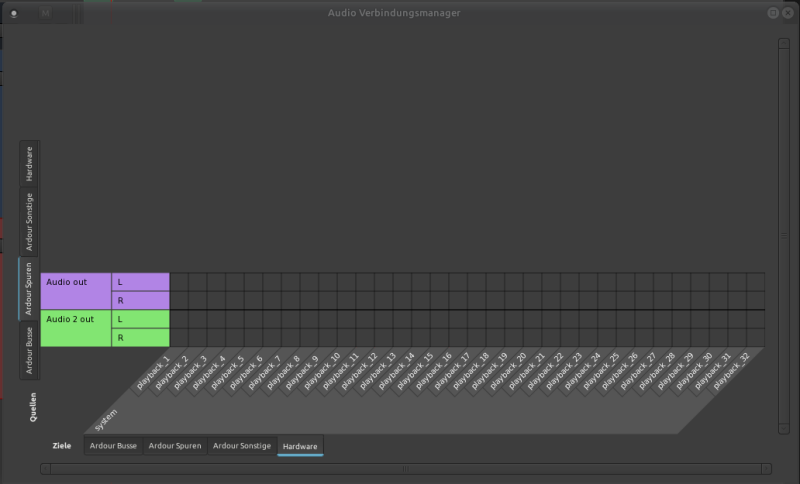Viewport: 800px width, 484px height.
Task: Choose vertical Ardour Busse tab for Quellen
Action: 30,349
